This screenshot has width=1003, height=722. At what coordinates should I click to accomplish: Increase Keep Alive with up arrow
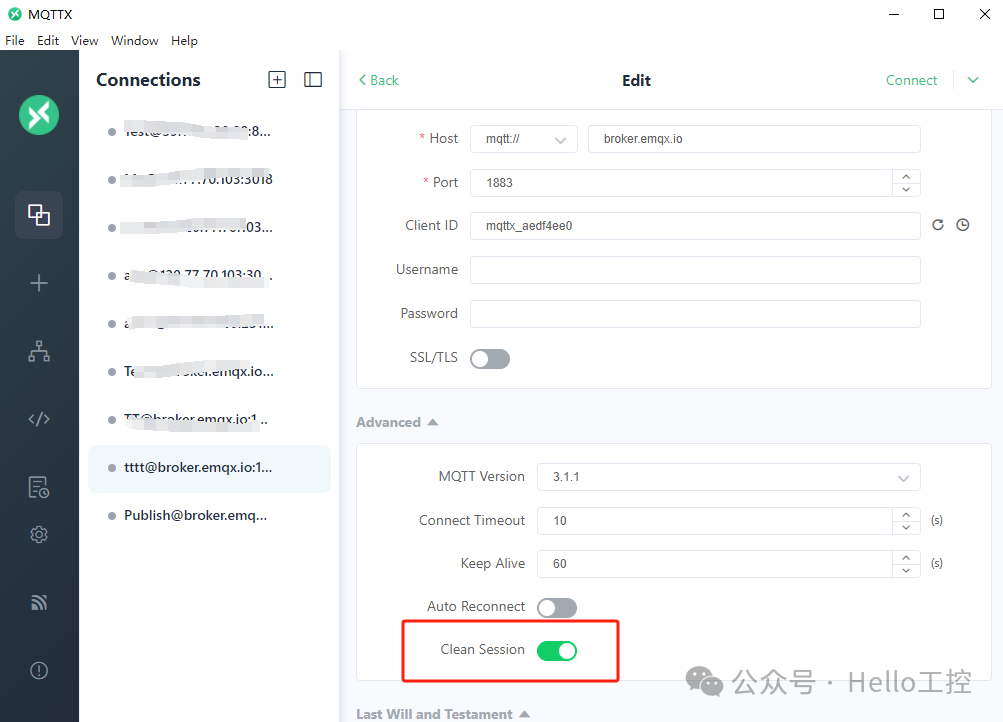point(906,558)
